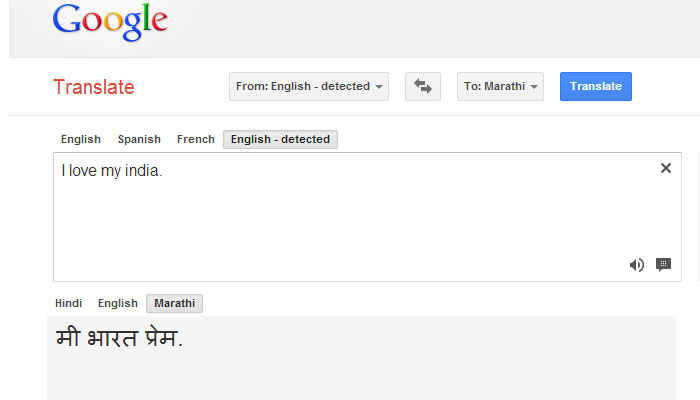The height and width of the screenshot is (400, 700).
Task: Open the From: English - detected dropdown
Action: [x=309, y=87]
